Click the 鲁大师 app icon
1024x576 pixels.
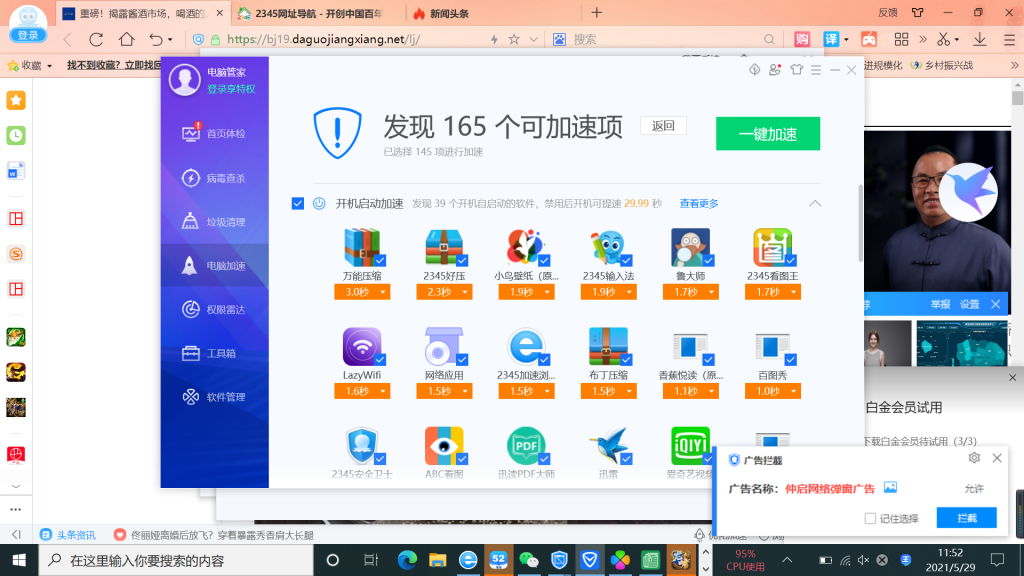(x=690, y=247)
